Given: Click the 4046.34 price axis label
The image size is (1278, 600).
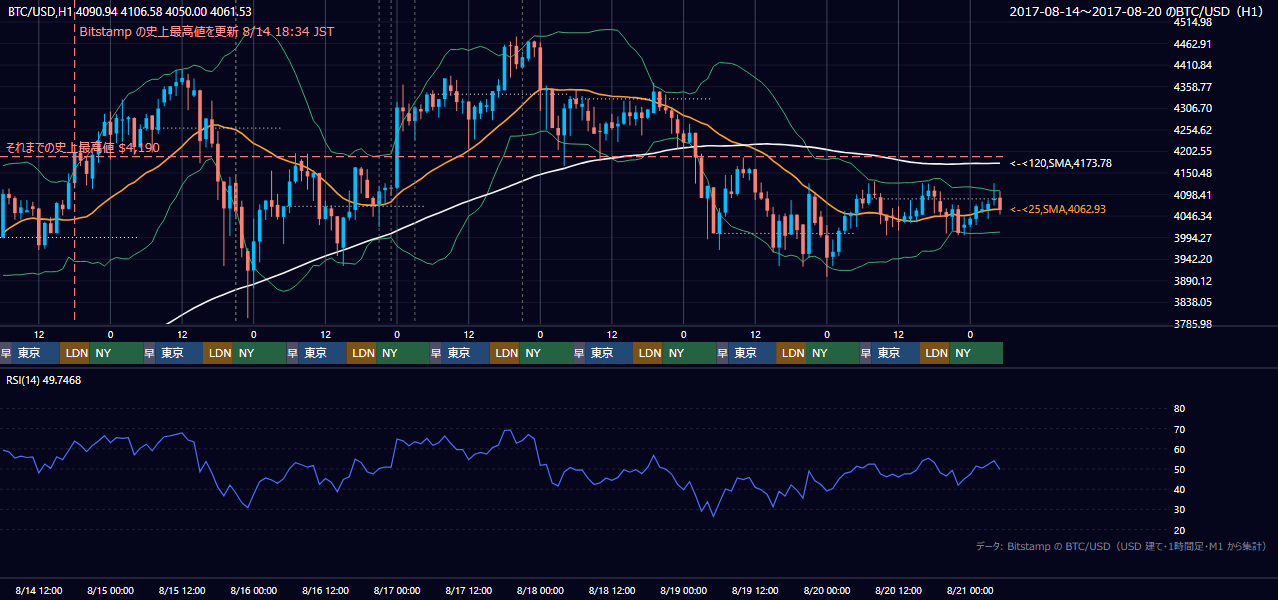Looking at the screenshot, I should pyautogui.click(x=1192, y=216).
